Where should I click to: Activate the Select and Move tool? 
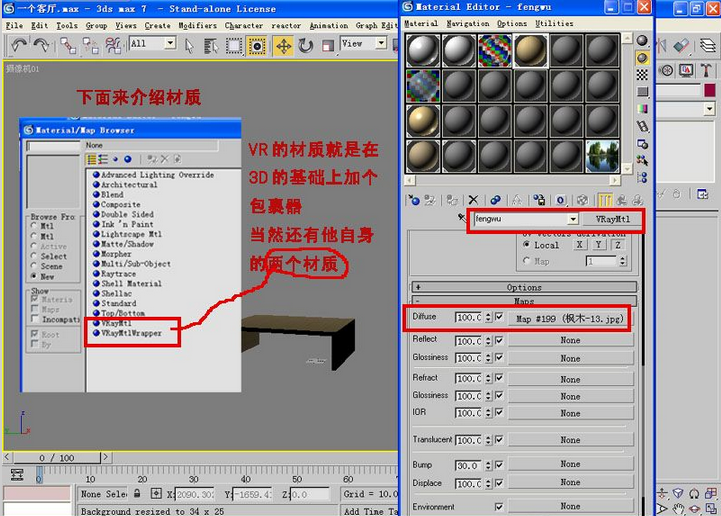283,46
